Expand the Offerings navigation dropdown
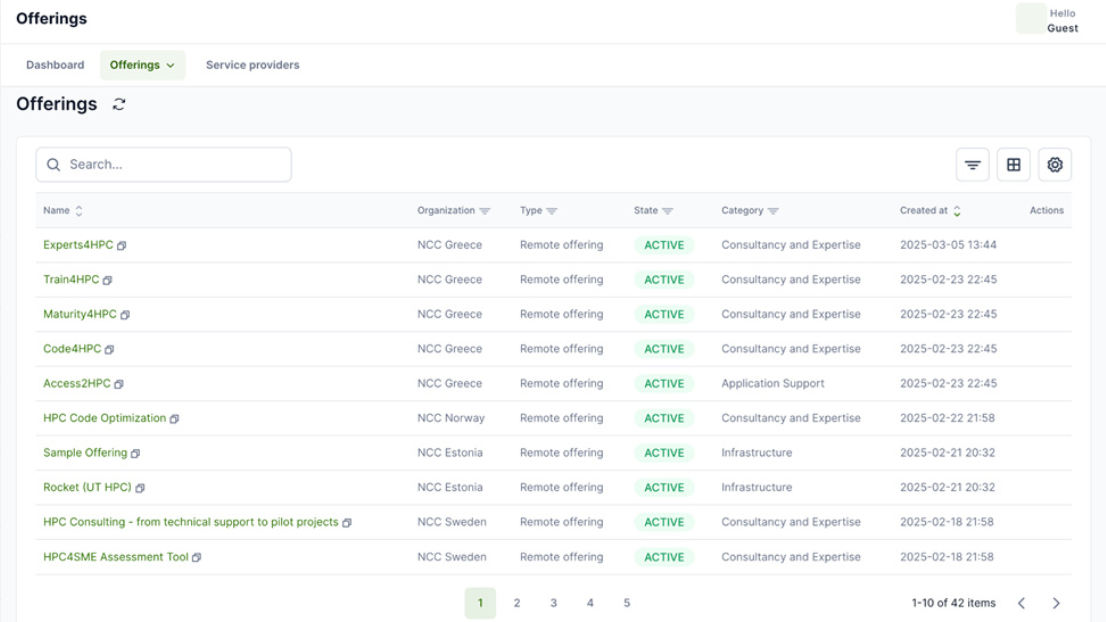This screenshot has height=622, width=1106. point(142,65)
